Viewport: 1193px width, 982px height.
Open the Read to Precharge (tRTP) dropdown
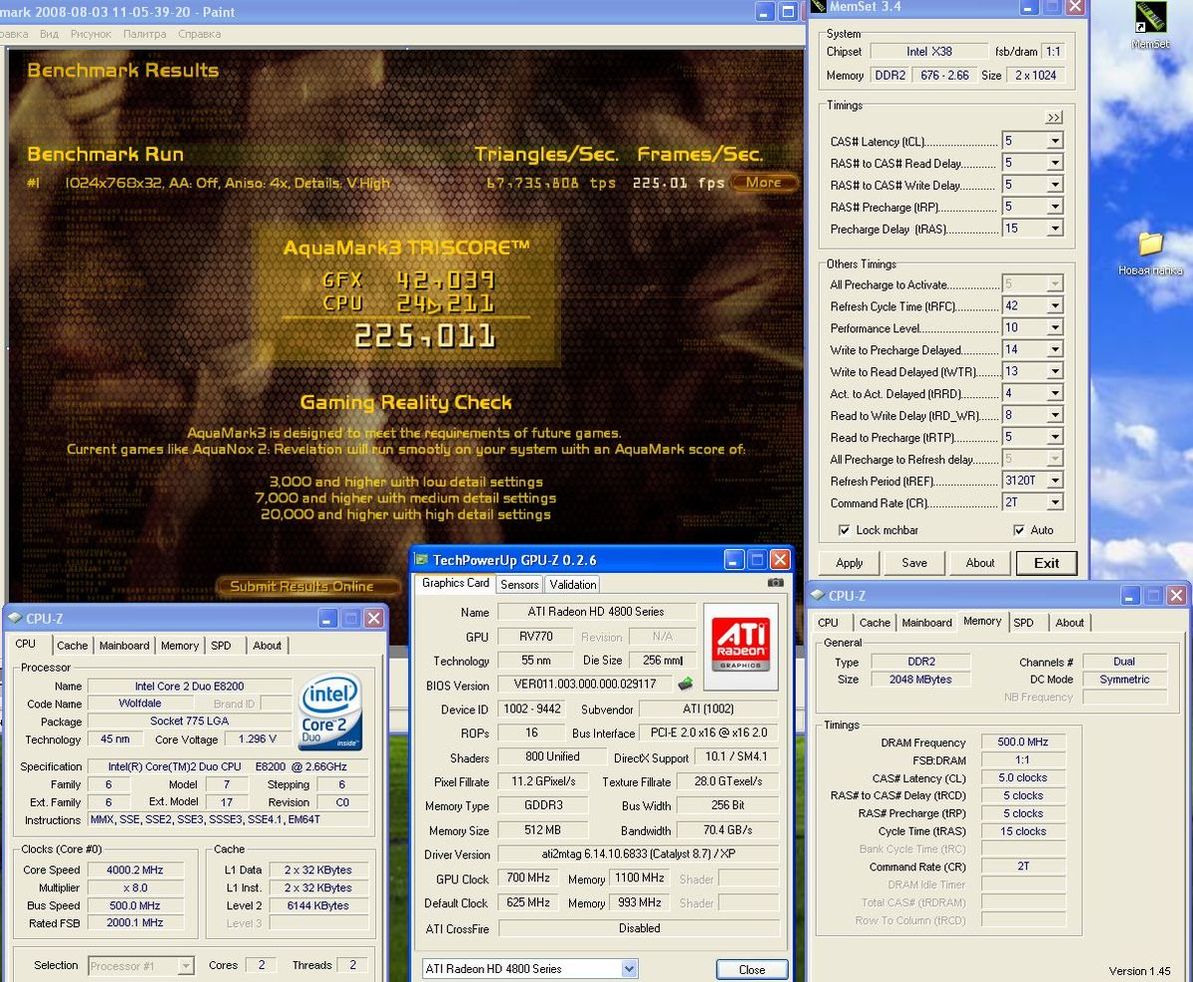1055,437
